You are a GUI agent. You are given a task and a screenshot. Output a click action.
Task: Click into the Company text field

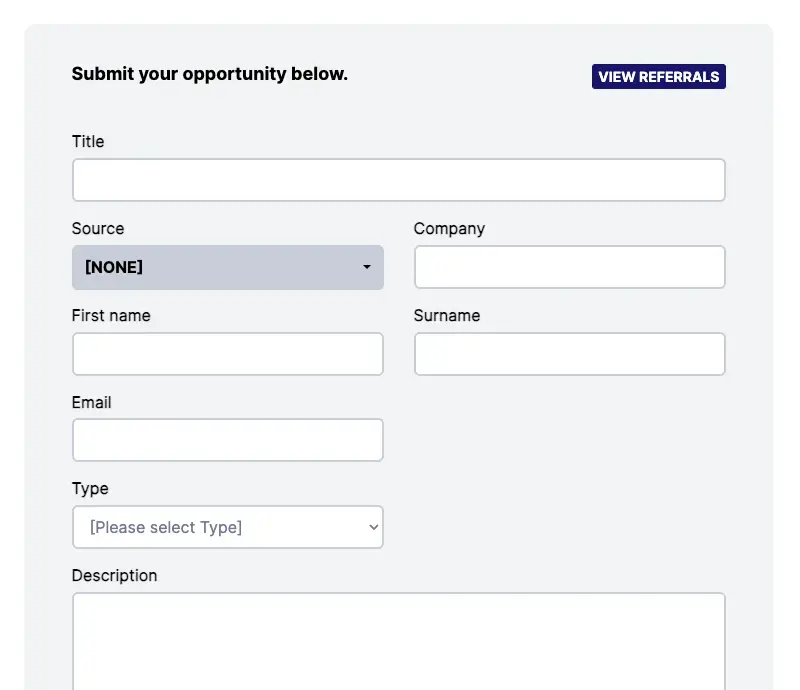coord(569,267)
